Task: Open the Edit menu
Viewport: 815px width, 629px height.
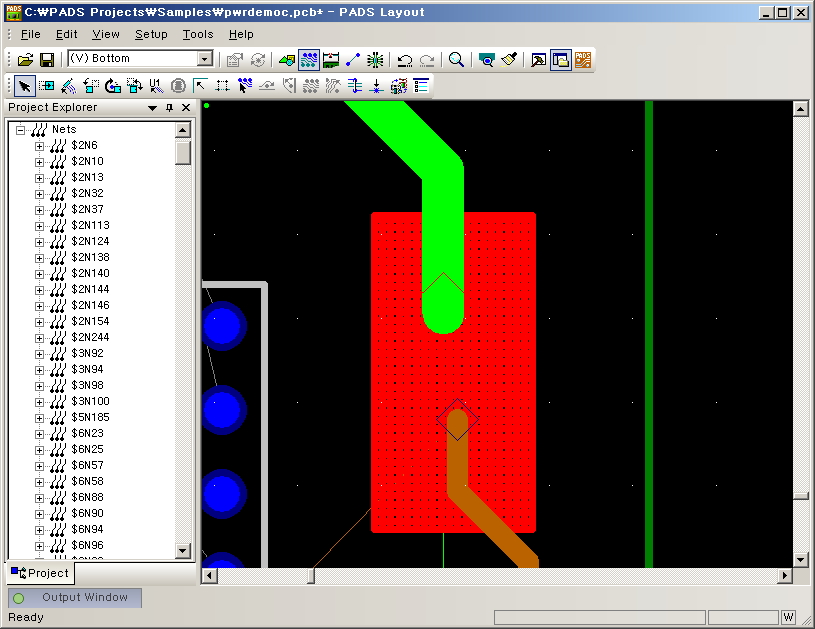Action: (67, 34)
